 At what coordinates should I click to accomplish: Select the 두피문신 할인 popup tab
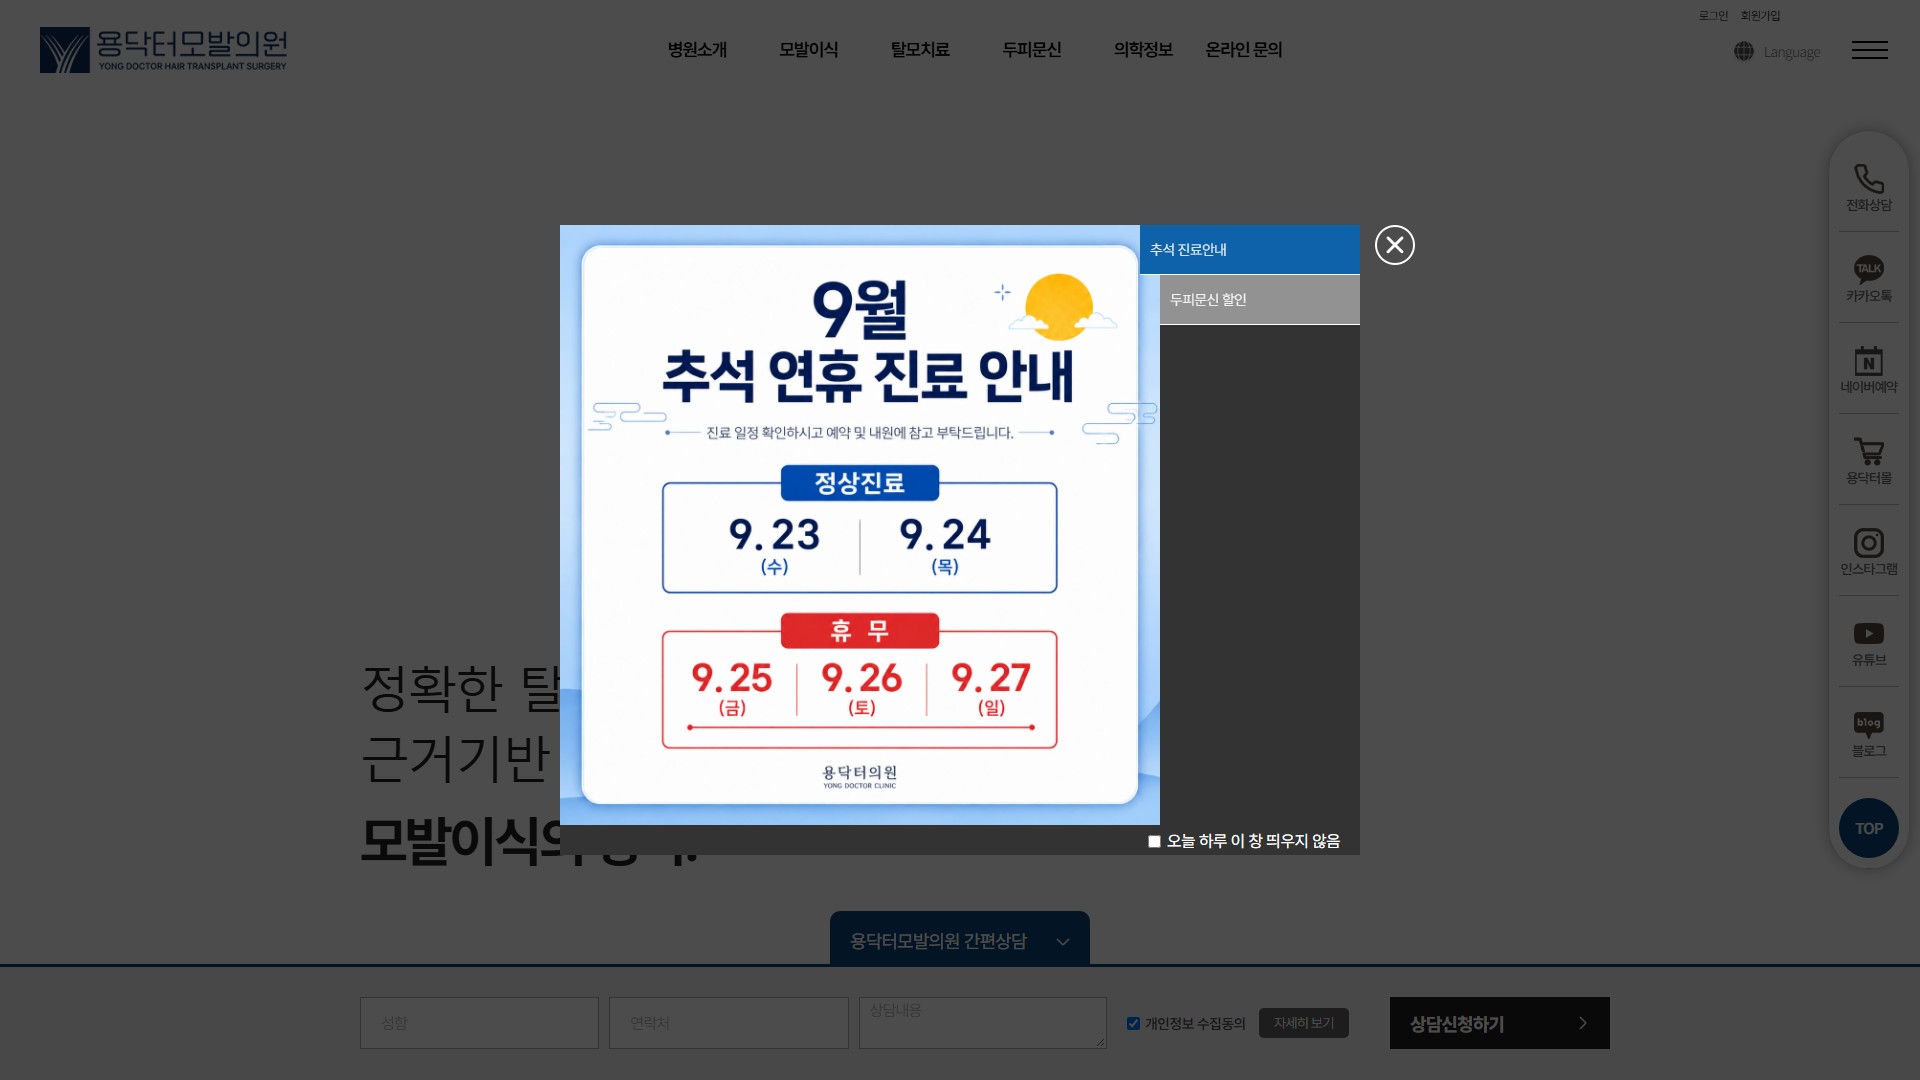tap(1259, 299)
